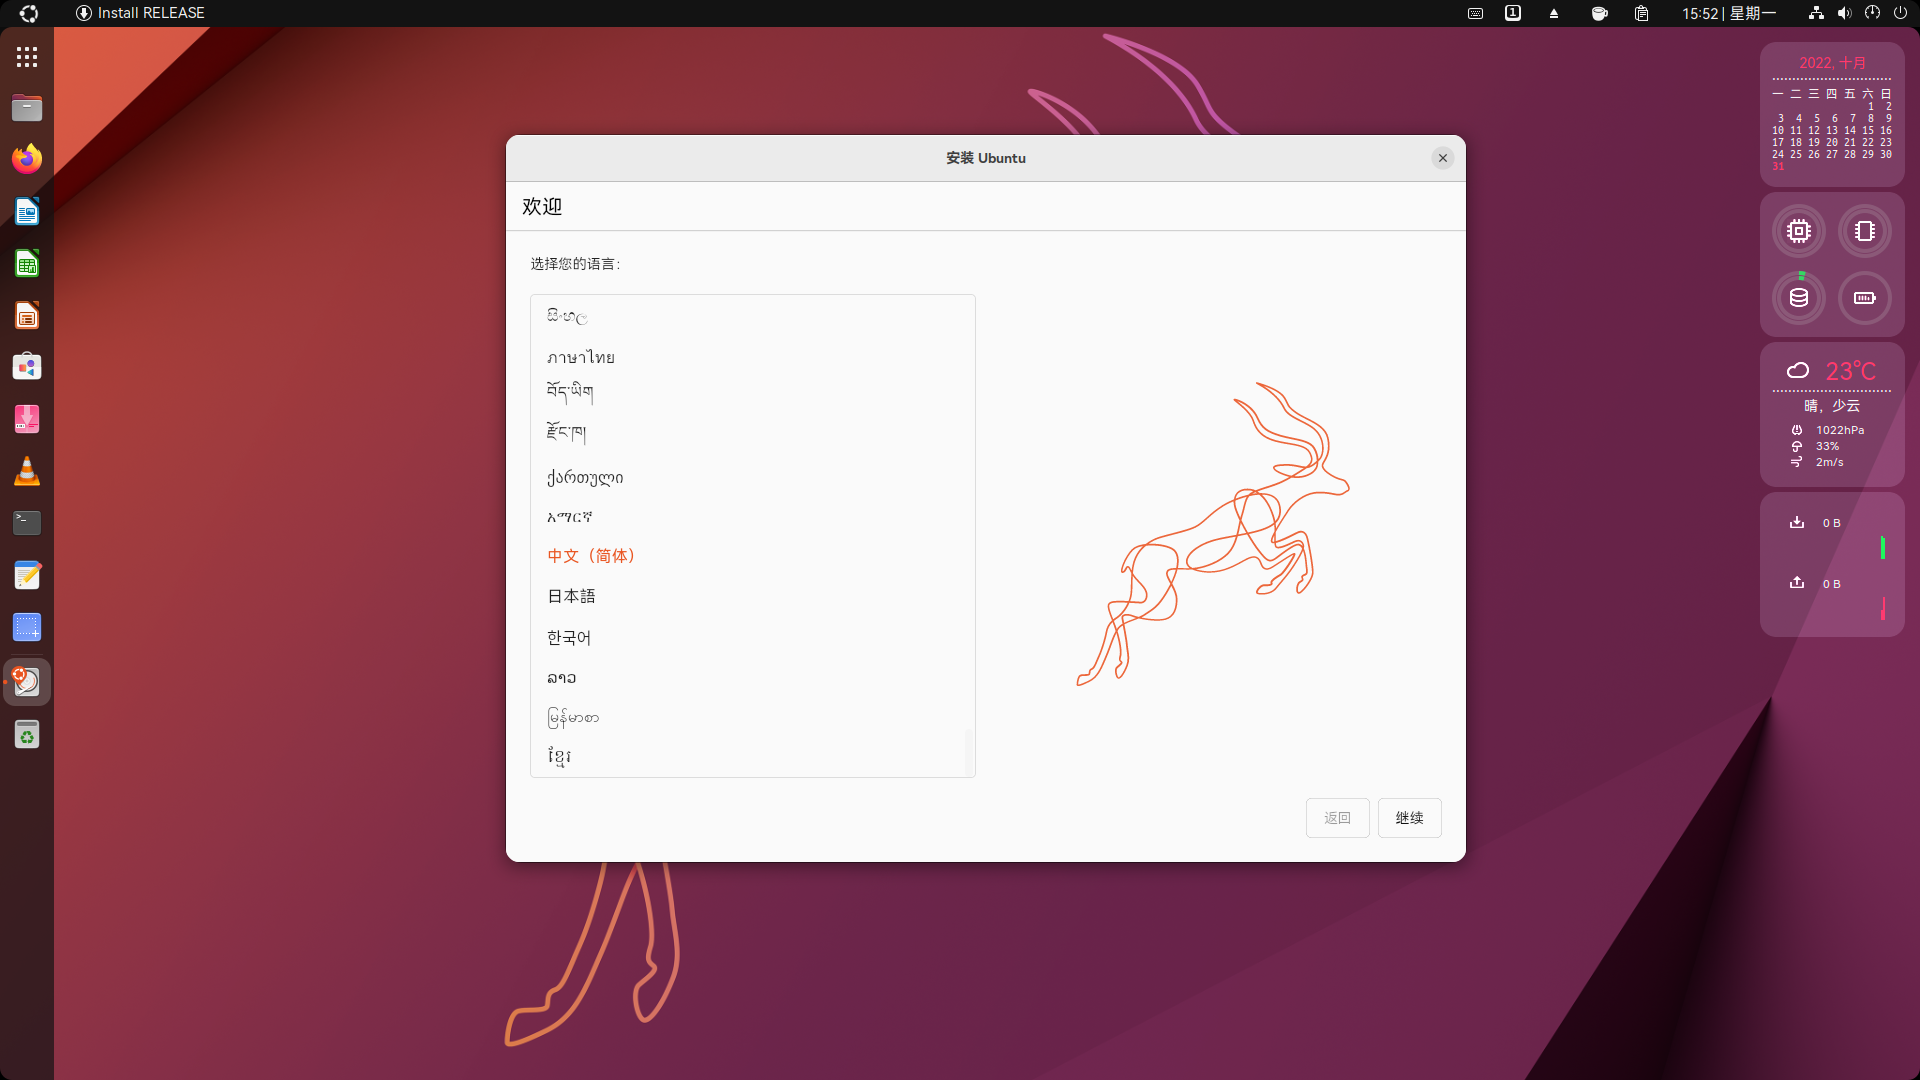Open the clipboard manager indicator
The image size is (1920, 1080).
point(1641,13)
